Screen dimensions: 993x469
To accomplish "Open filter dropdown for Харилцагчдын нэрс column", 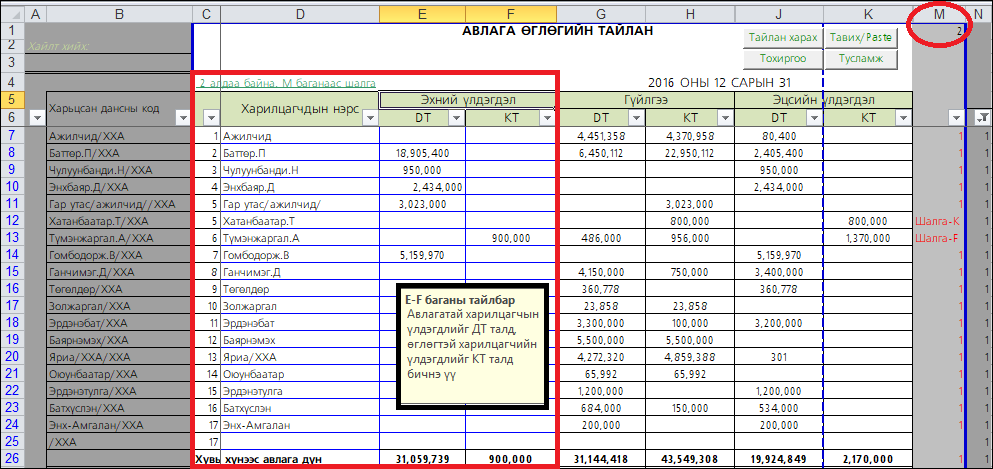I will (x=368, y=118).
